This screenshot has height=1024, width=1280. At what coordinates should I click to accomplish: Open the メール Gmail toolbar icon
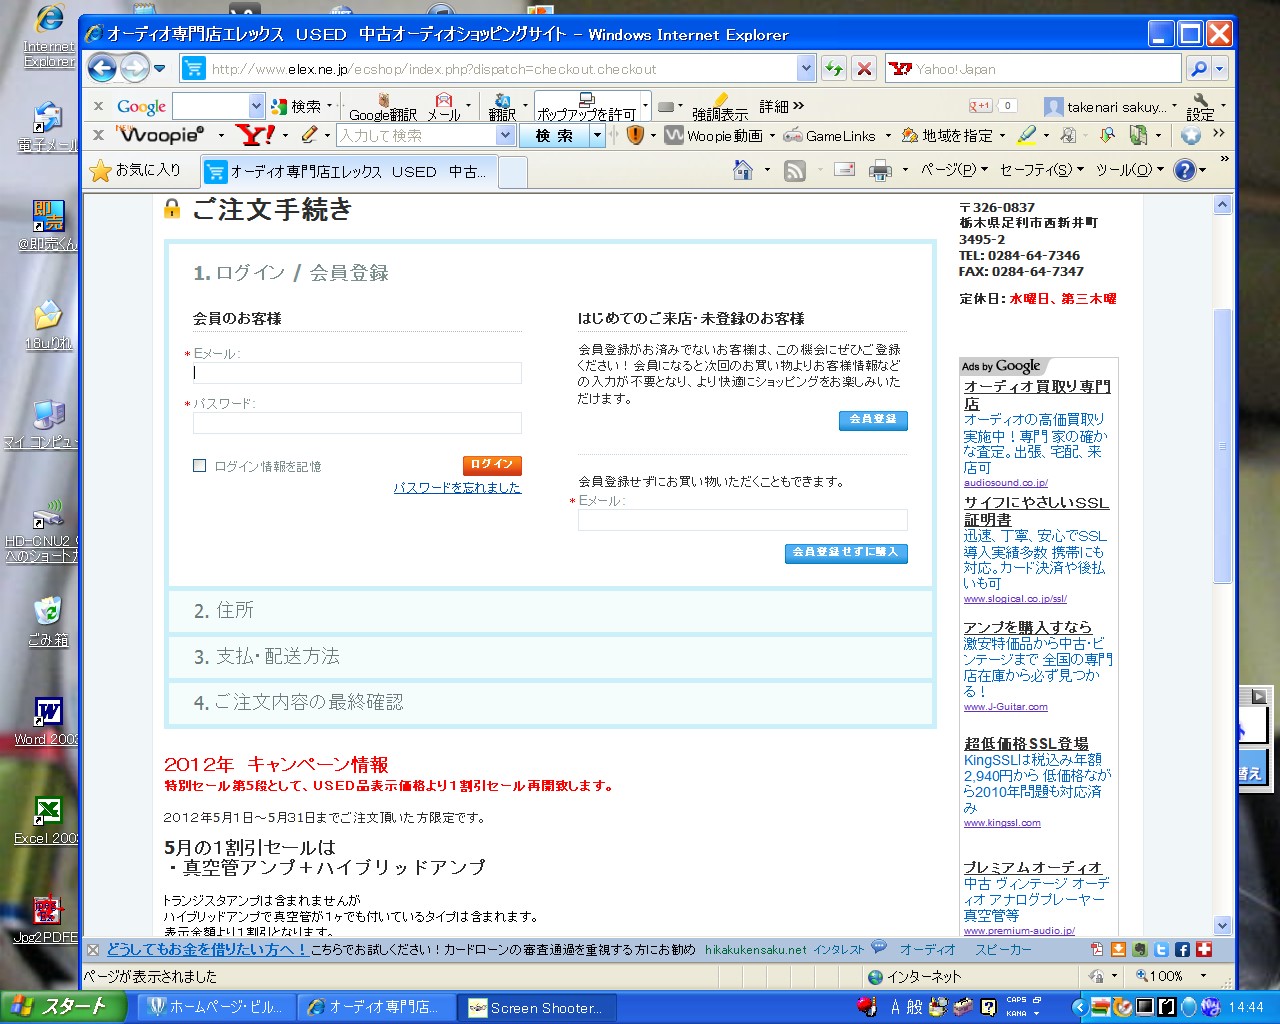click(444, 107)
